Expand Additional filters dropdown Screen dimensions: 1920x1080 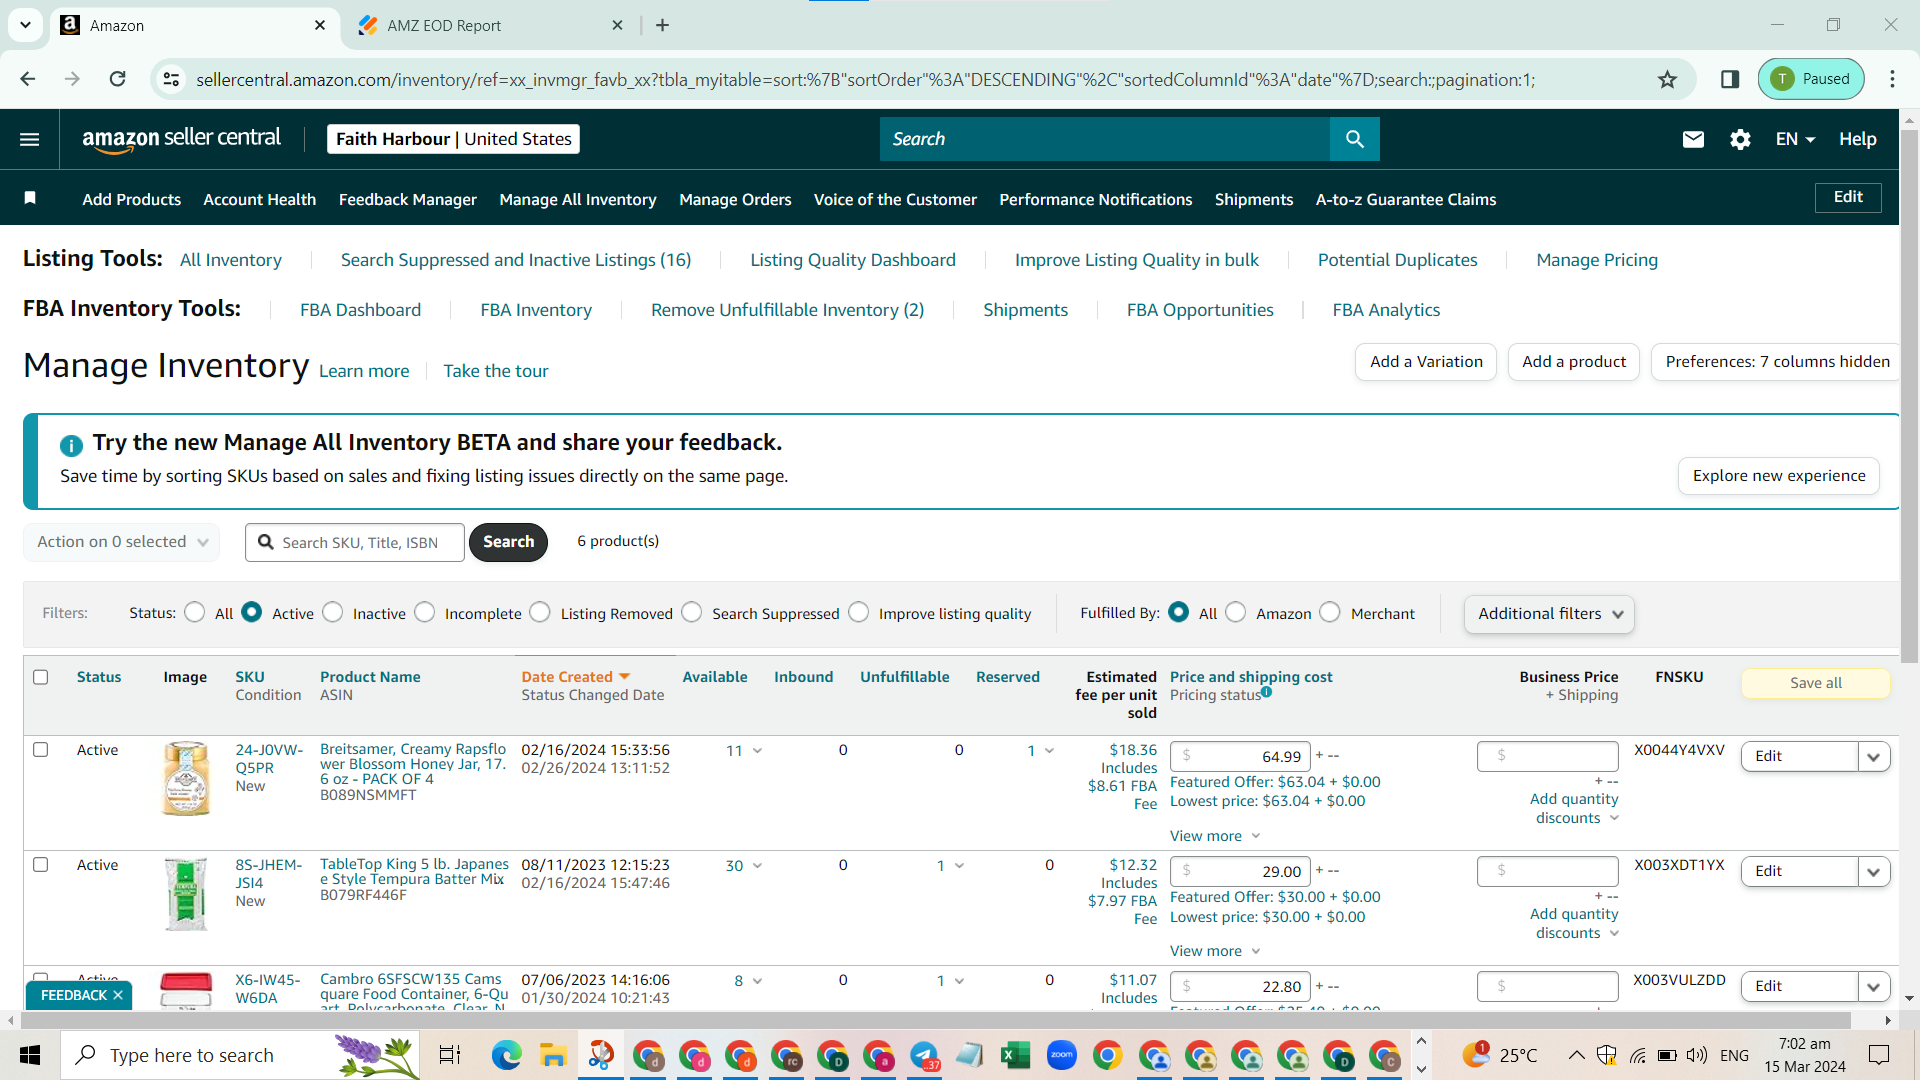[1549, 614]
